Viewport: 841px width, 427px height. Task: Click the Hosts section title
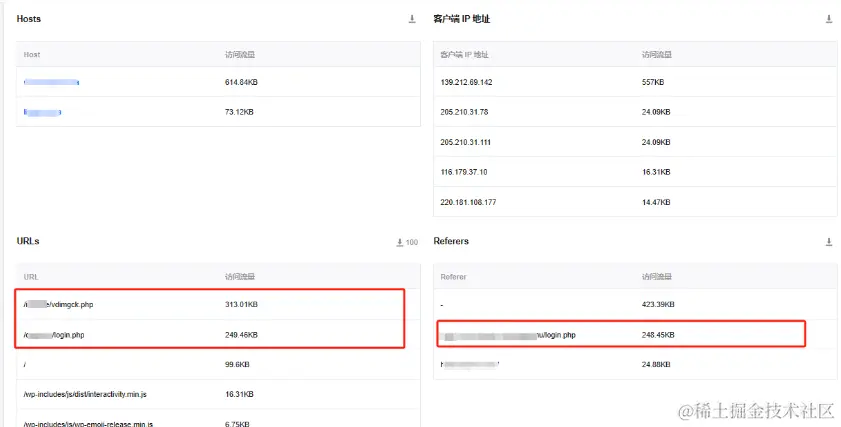(29, 19)
